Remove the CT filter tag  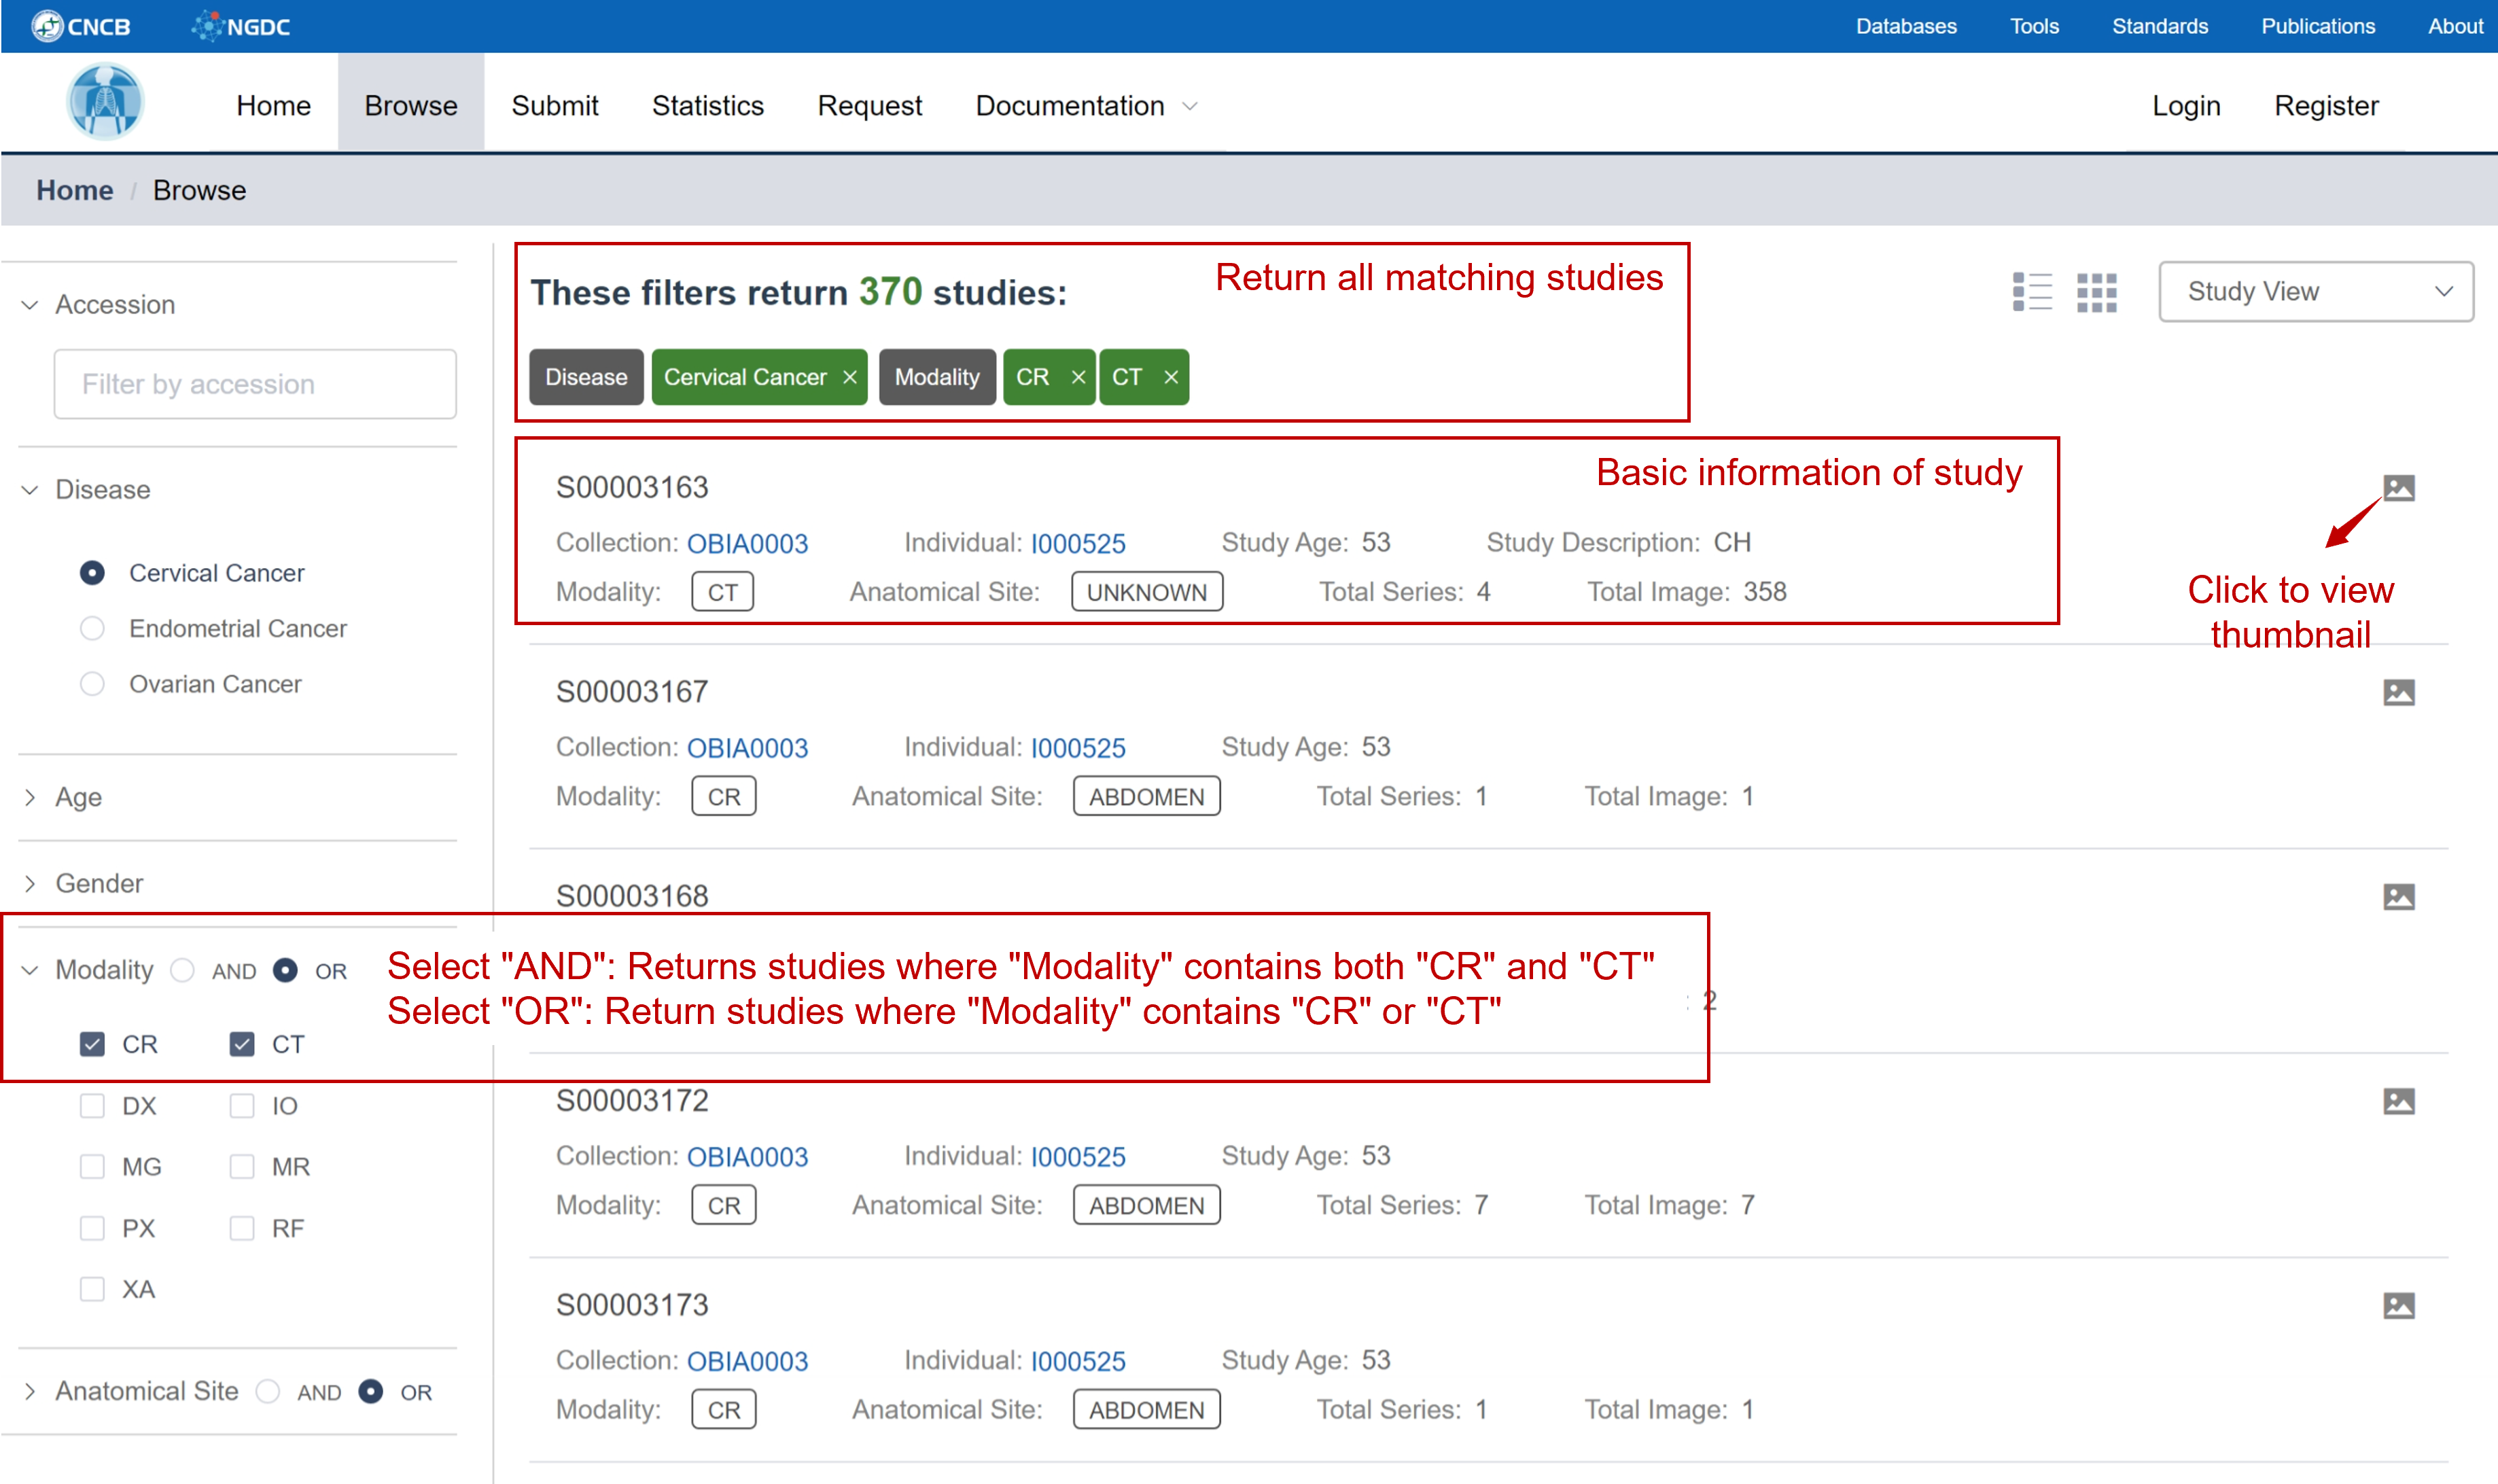pos(1171,377)
